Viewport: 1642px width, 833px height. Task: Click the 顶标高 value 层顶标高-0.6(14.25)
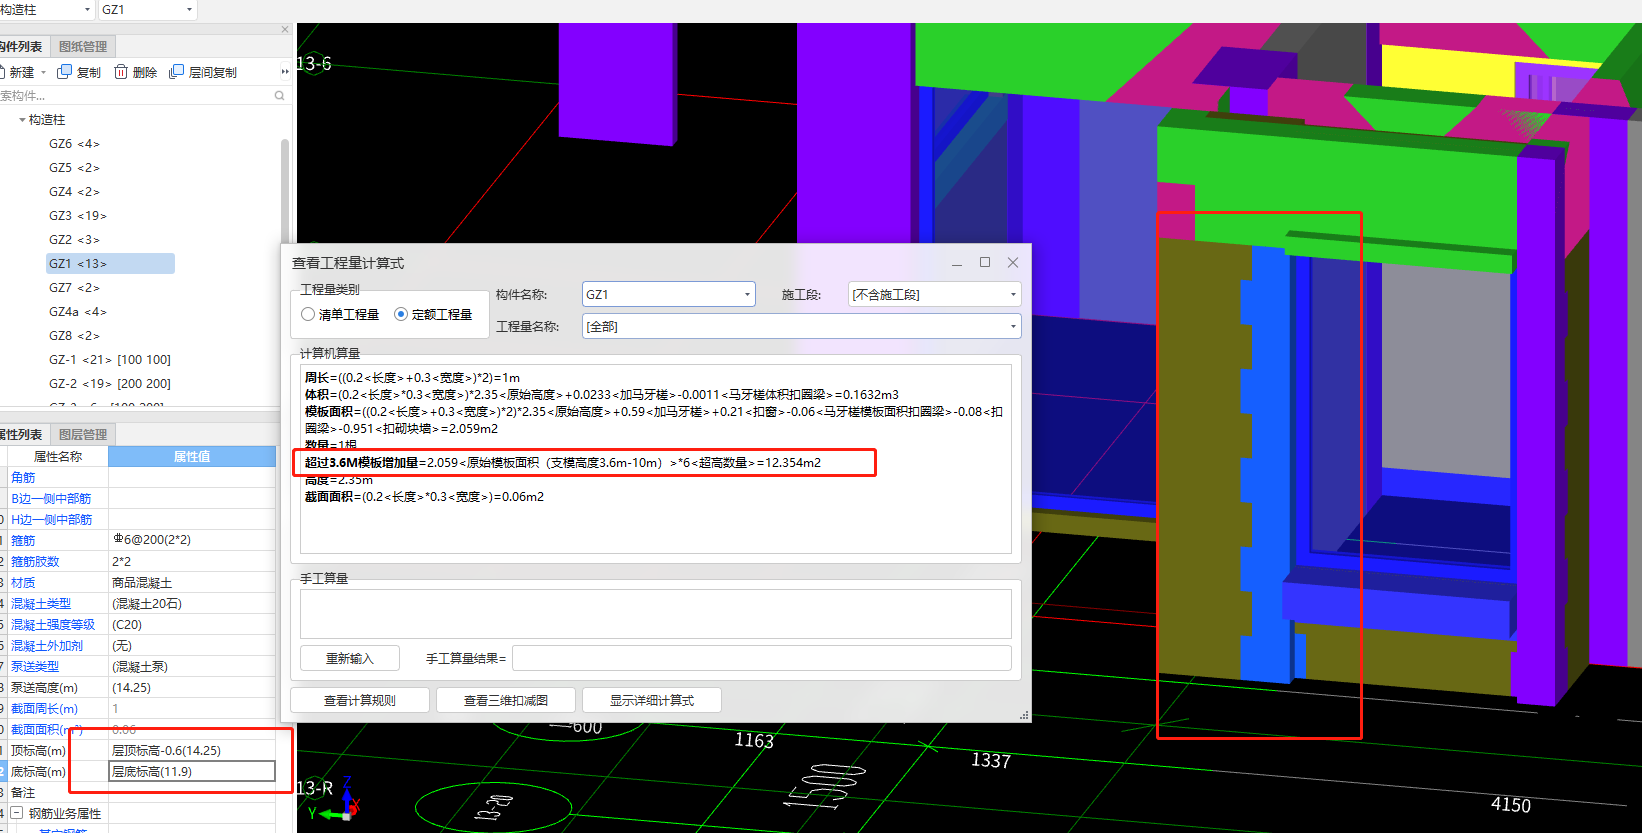coord(192,750)
